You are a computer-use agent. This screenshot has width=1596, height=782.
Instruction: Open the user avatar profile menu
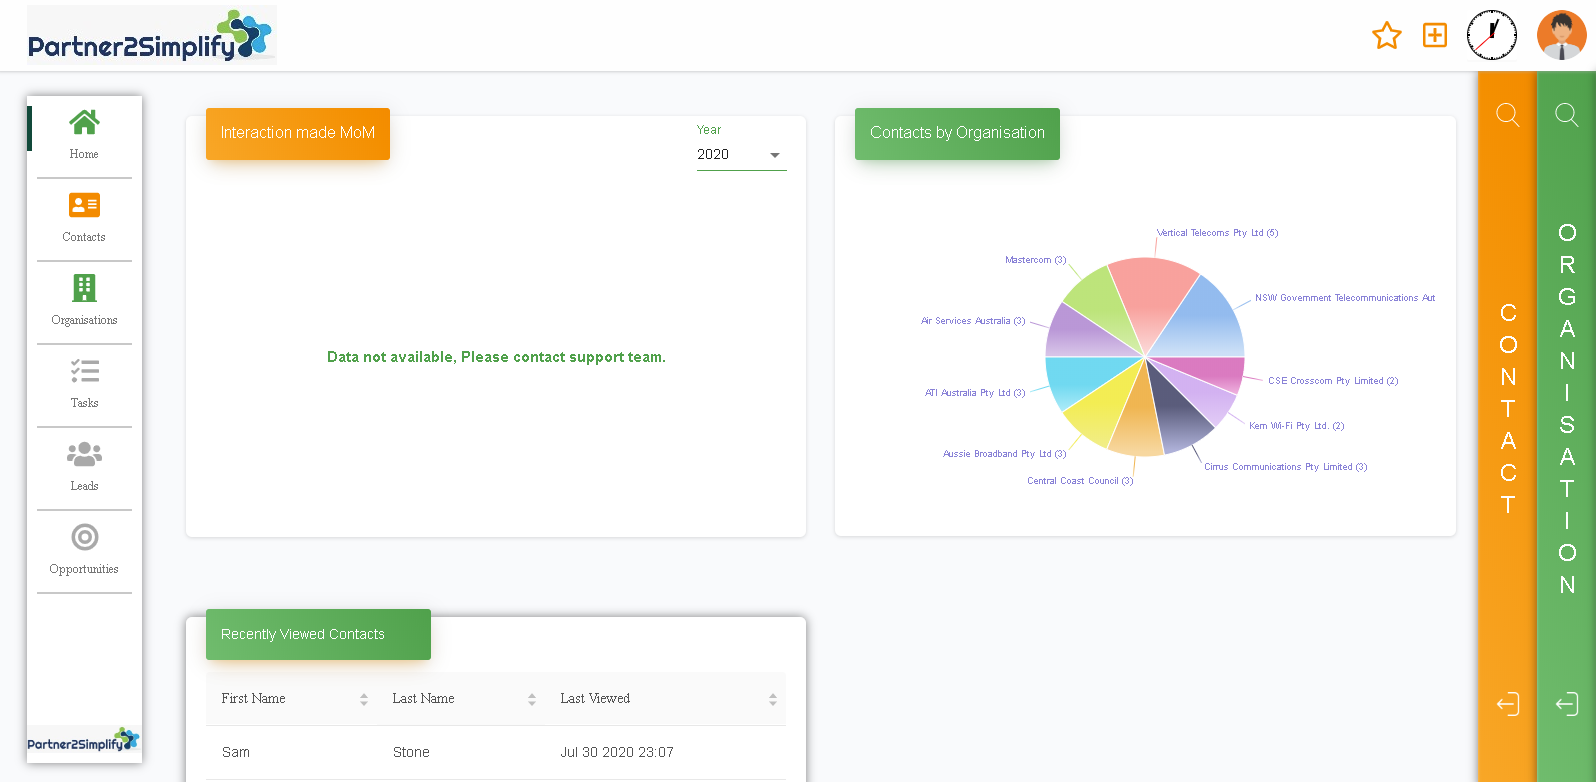(x=1560, y=35)
